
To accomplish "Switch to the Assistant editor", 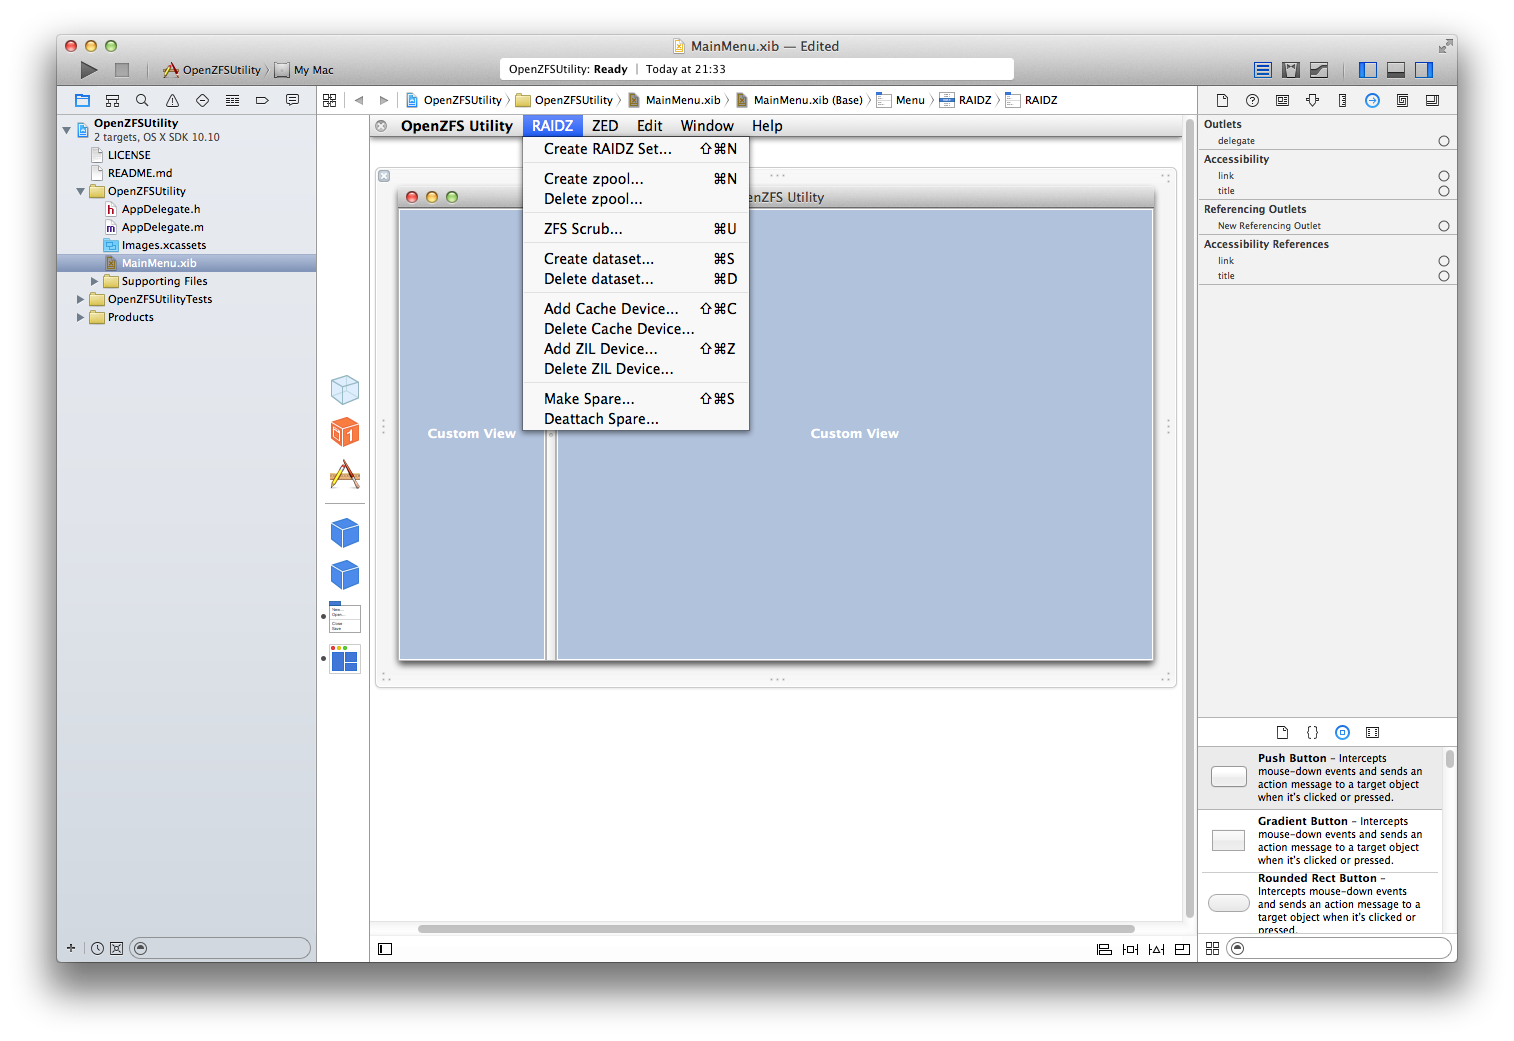I will tap(1291, 70).
